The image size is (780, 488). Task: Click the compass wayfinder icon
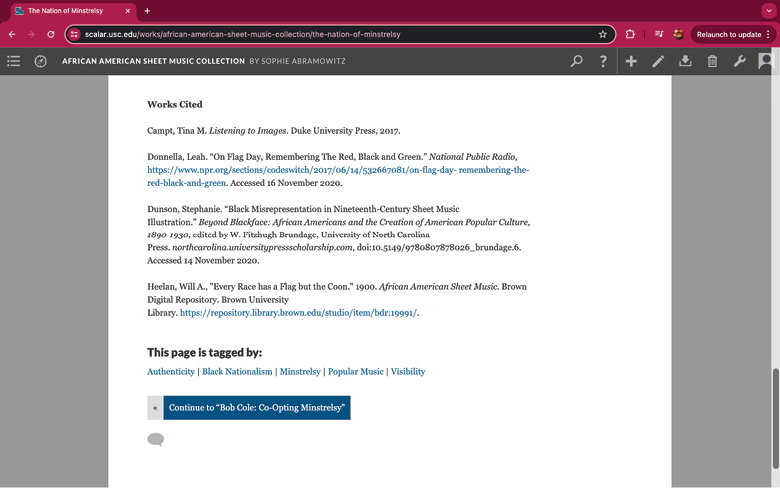pyautogui.click(x=41, y=61)
